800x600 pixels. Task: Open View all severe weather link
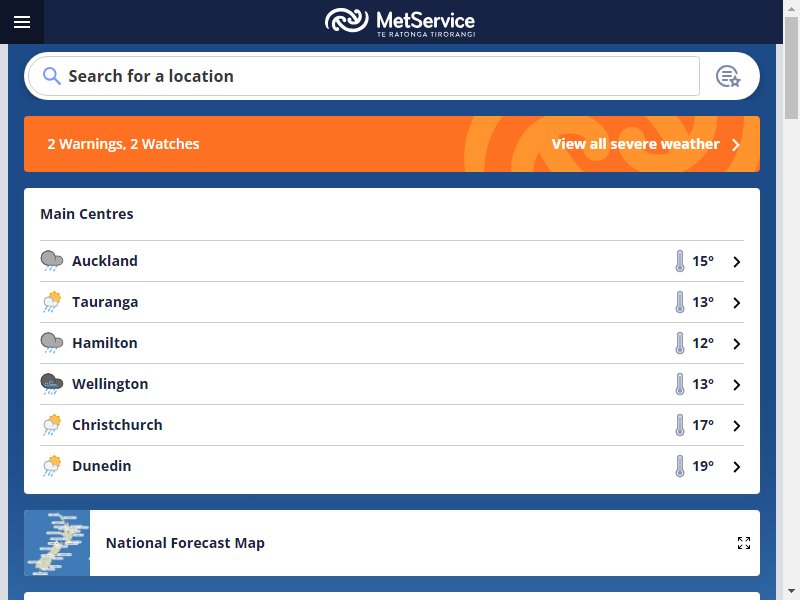(635, 144)
